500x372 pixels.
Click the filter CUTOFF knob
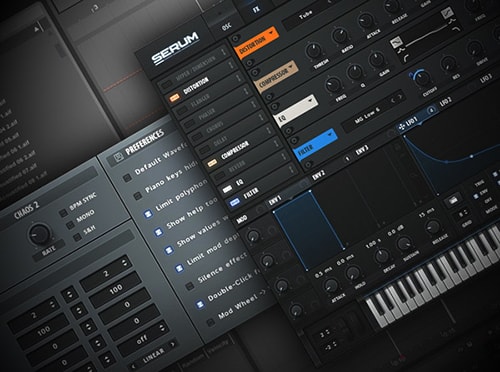click(422, 78)
